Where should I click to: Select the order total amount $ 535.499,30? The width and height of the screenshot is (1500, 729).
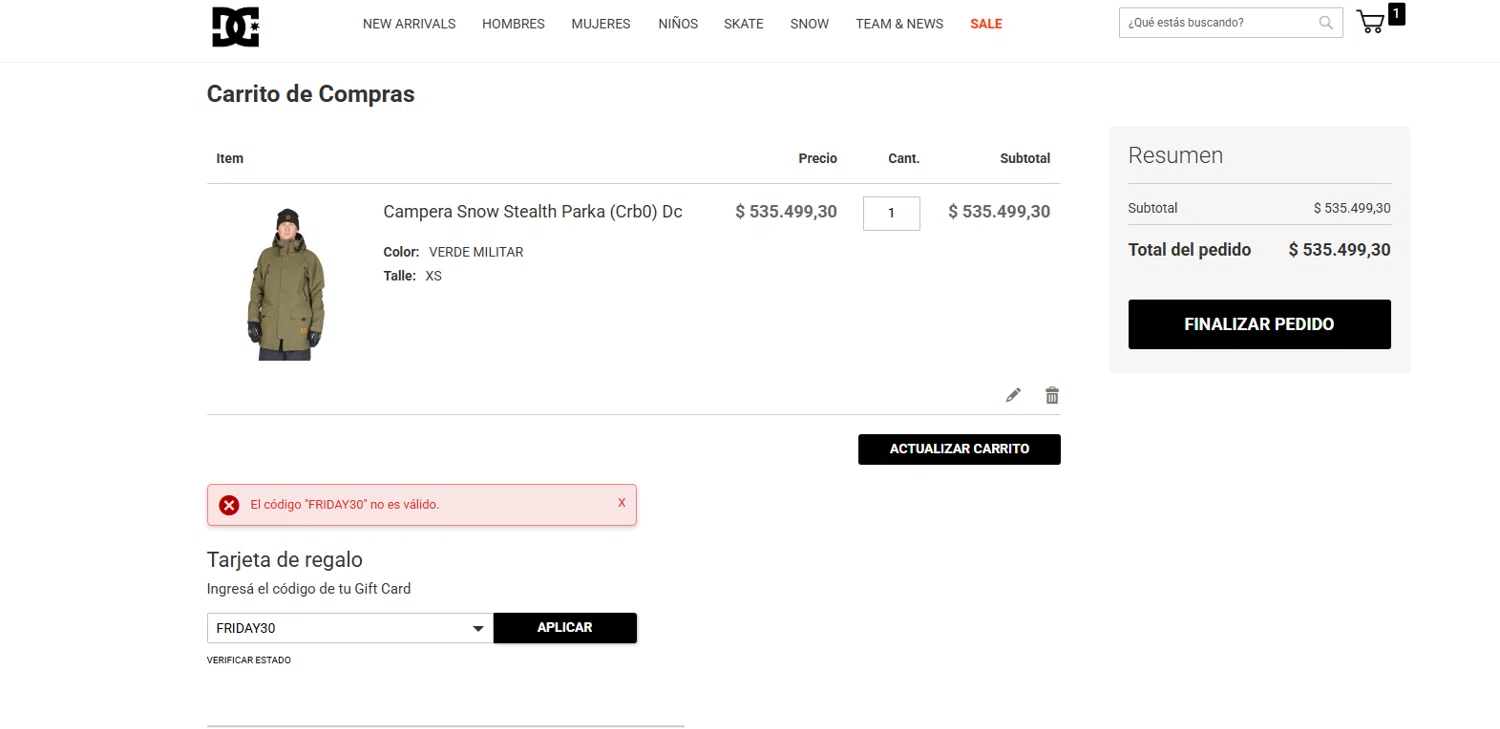pyautogui.click(x=1339, y=250)
